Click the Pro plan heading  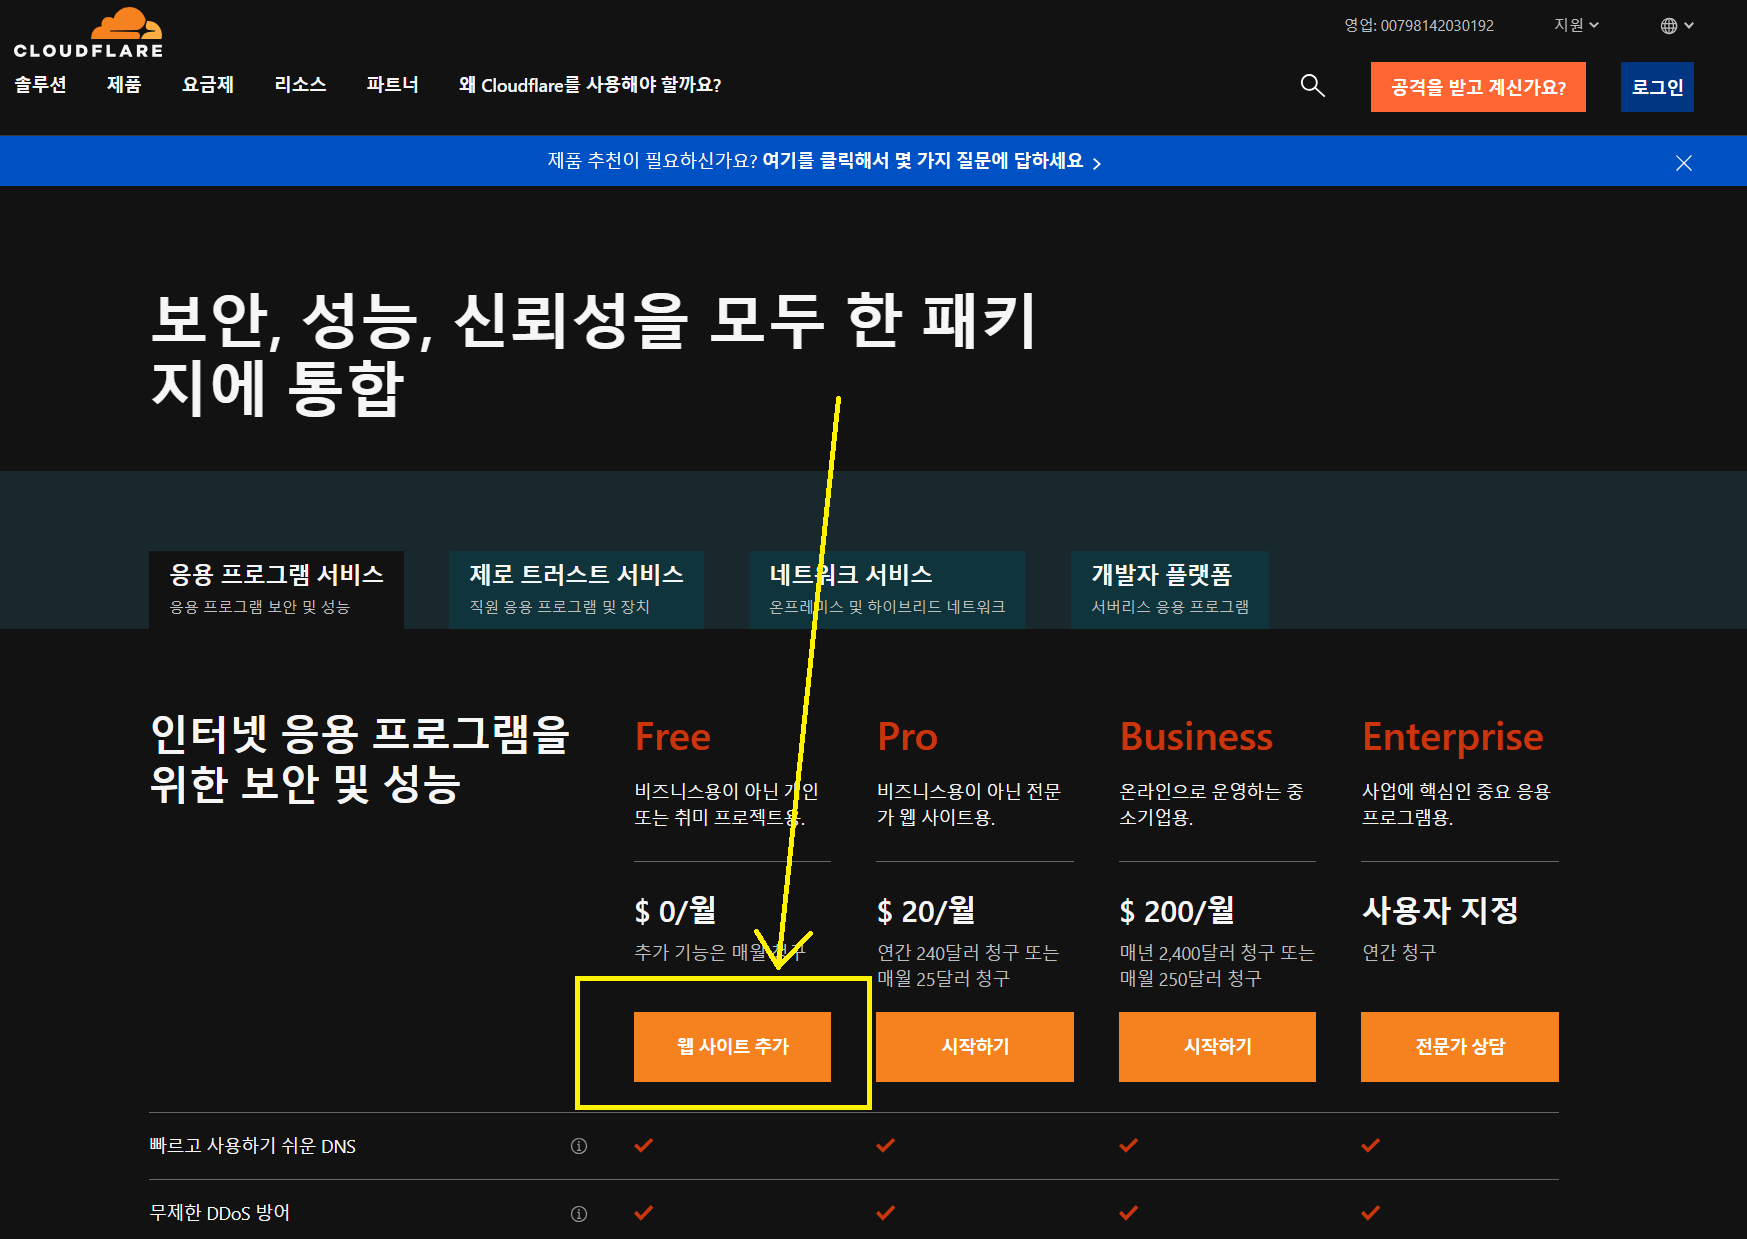click(x=908, y=737)
